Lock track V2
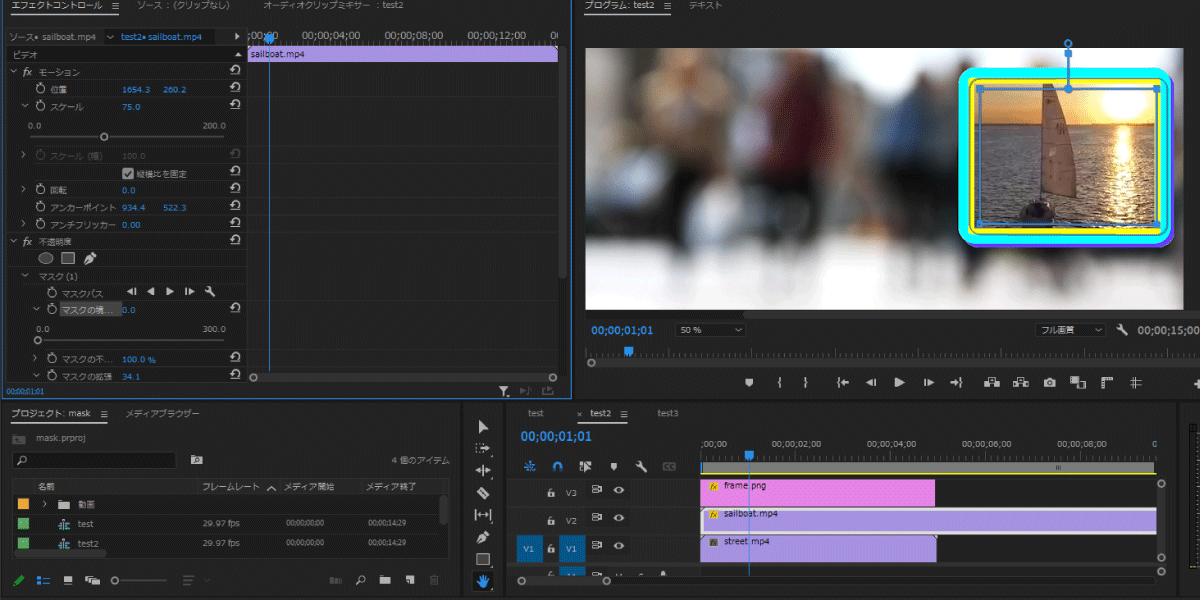1200x600 pixels. pos(550,520)
